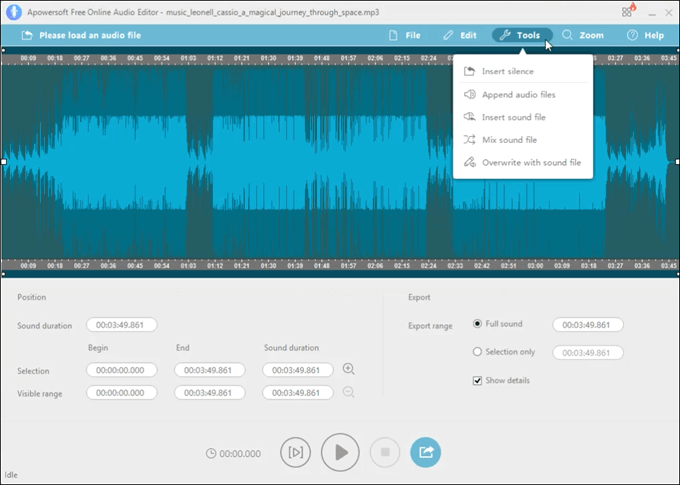680x486 pixels.
Task: Select Full sound export range
Action: coord(477,324)
